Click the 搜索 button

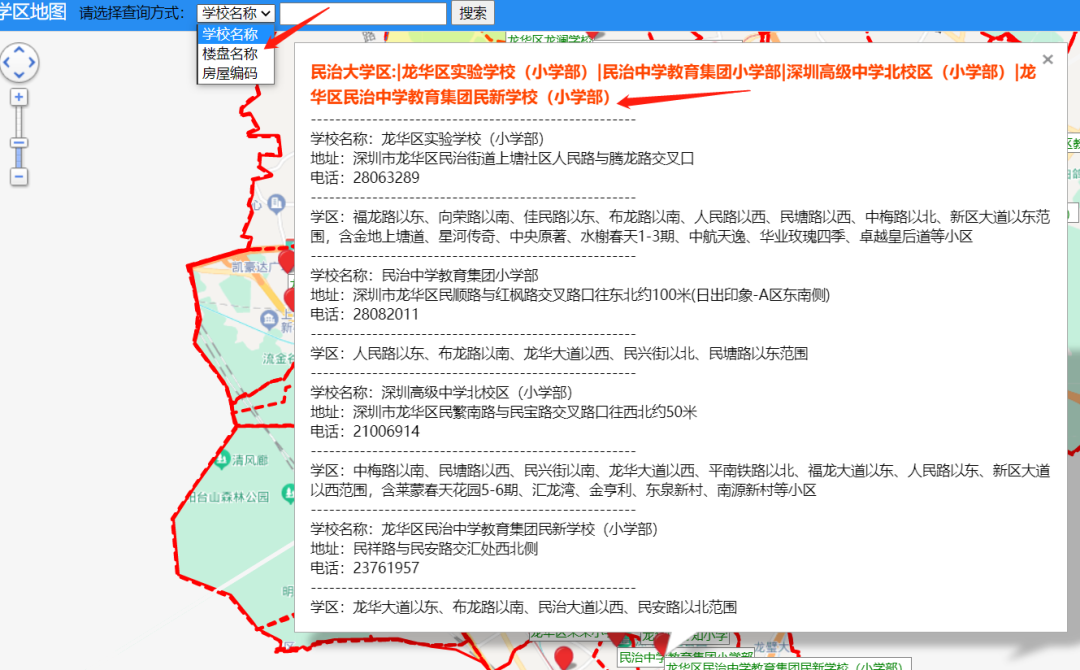[x=472, y=13]
